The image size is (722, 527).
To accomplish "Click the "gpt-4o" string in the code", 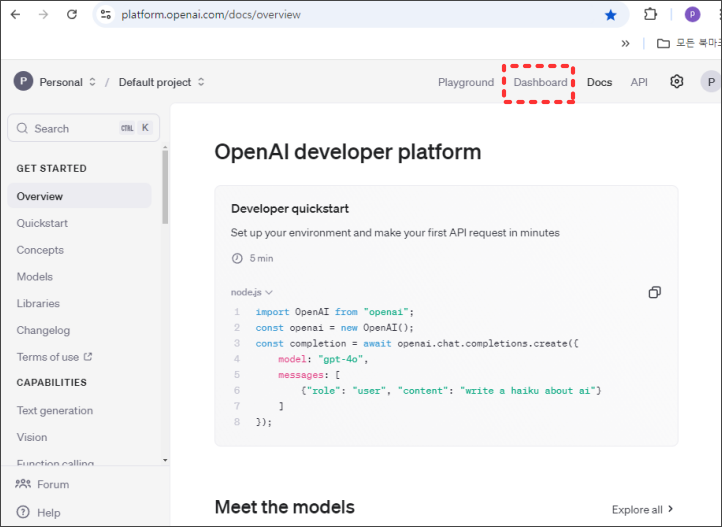I will tap(340, 359).
